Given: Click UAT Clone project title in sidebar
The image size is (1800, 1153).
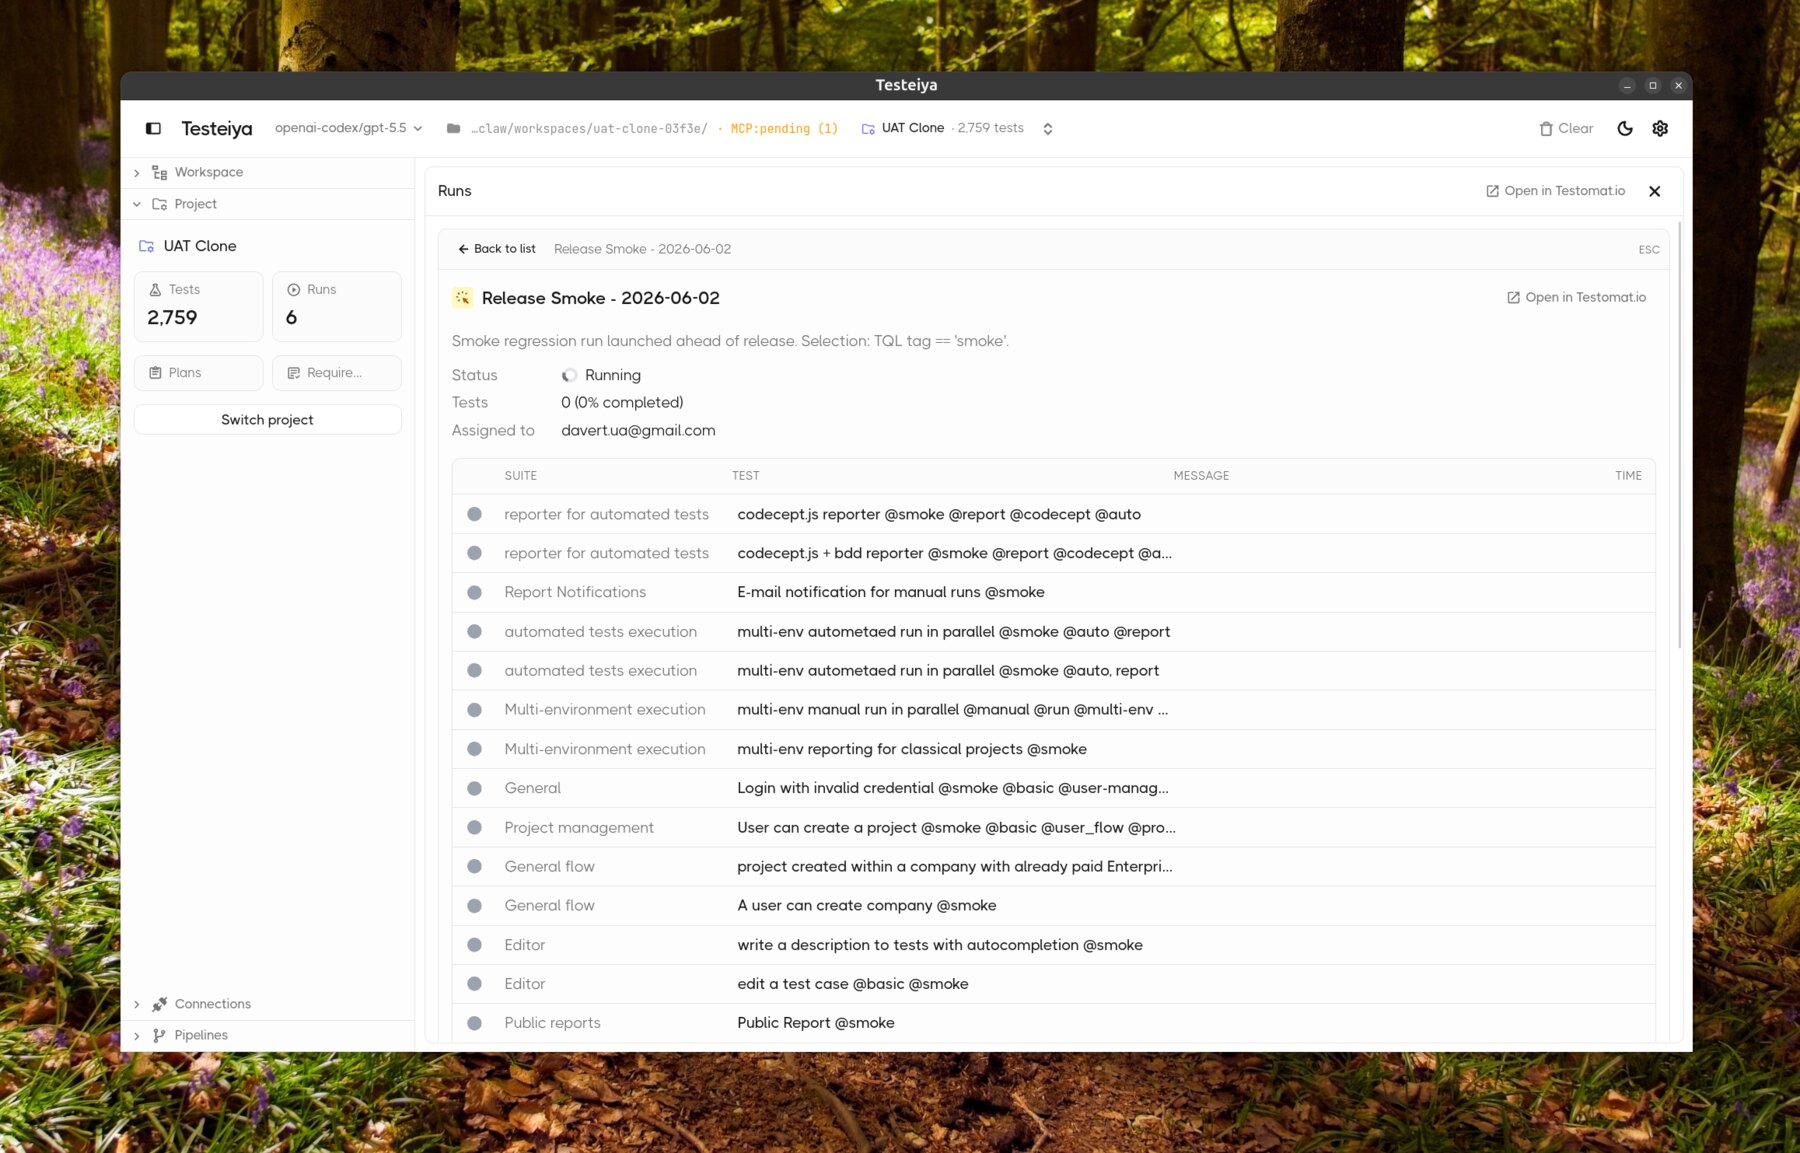Looking at the screenshot, I should [200, 246].
